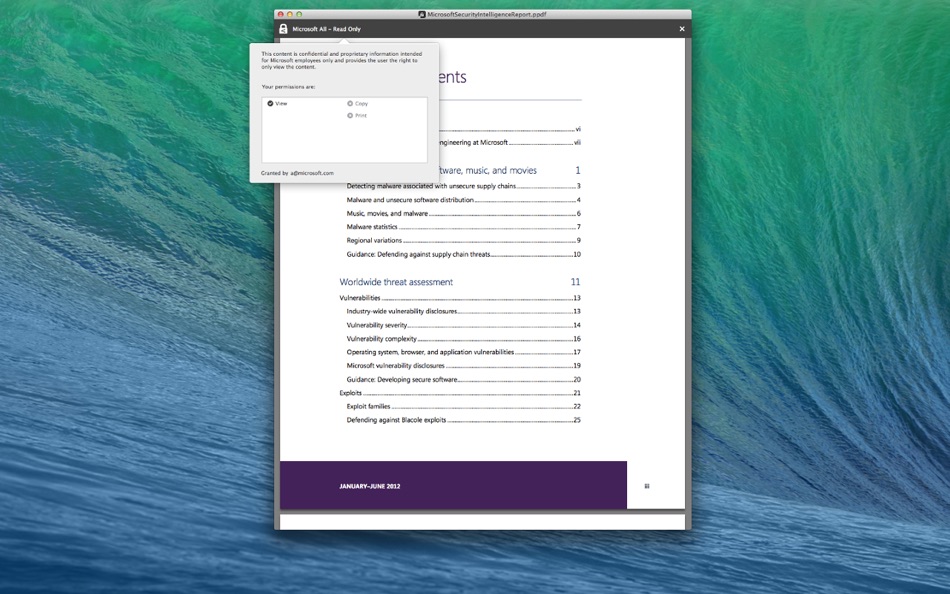This screenshot has width=950, height=594.
Task: Click the MicrosoftSecurityIntelligenceReport.ppdf window title
Action: pos(487,14)
